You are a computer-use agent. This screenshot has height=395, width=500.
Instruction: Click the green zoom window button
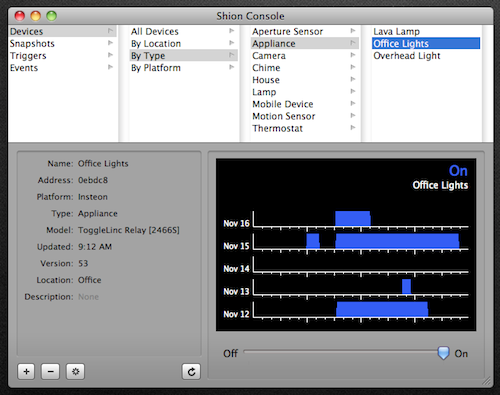pyautogui.click(x=52, y=16)
